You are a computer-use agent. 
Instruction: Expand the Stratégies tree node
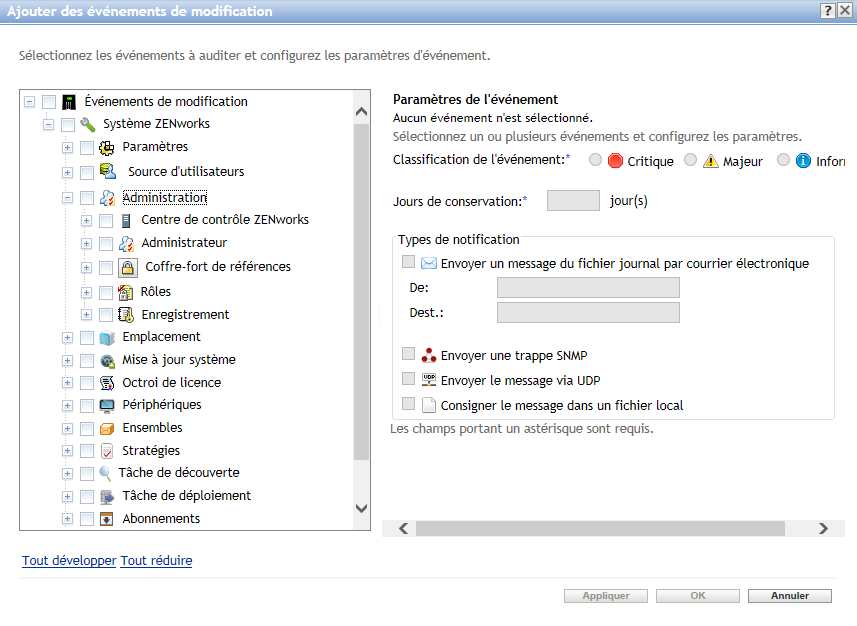tap(67, 451)
